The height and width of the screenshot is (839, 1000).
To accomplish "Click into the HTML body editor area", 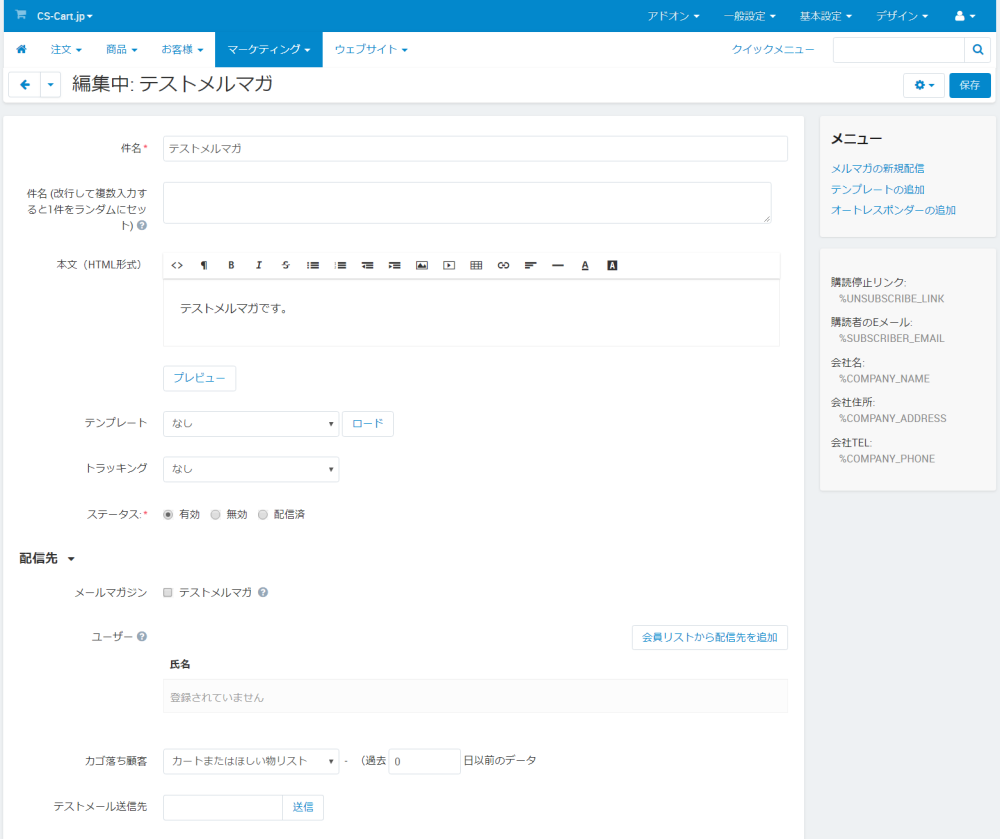I will [471, 313].
